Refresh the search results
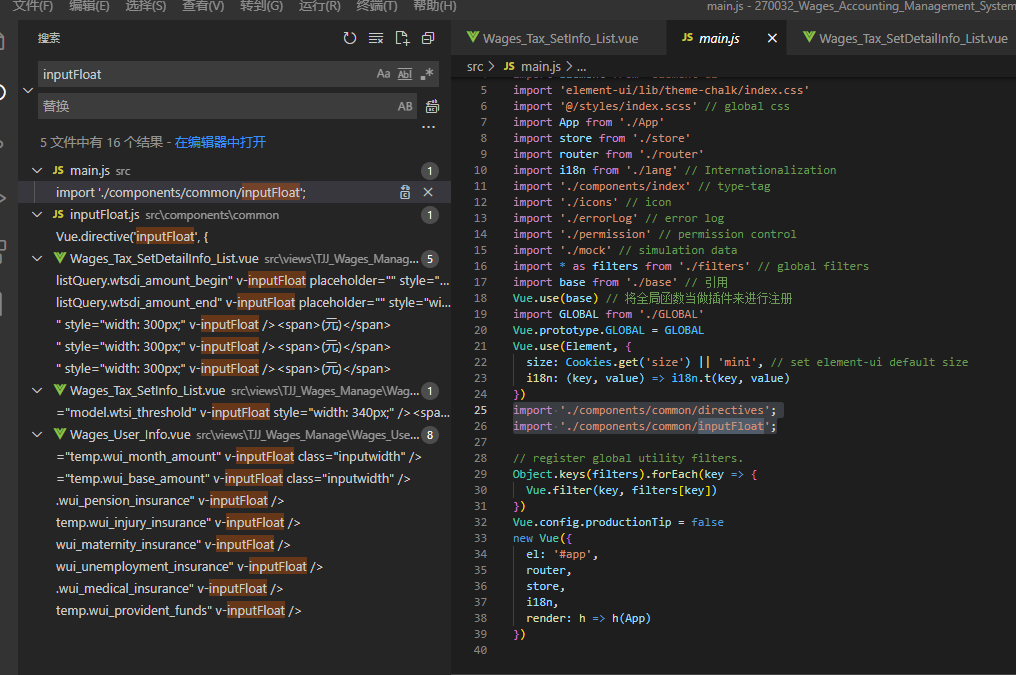The image size is (1016, 675). [349, 38]
